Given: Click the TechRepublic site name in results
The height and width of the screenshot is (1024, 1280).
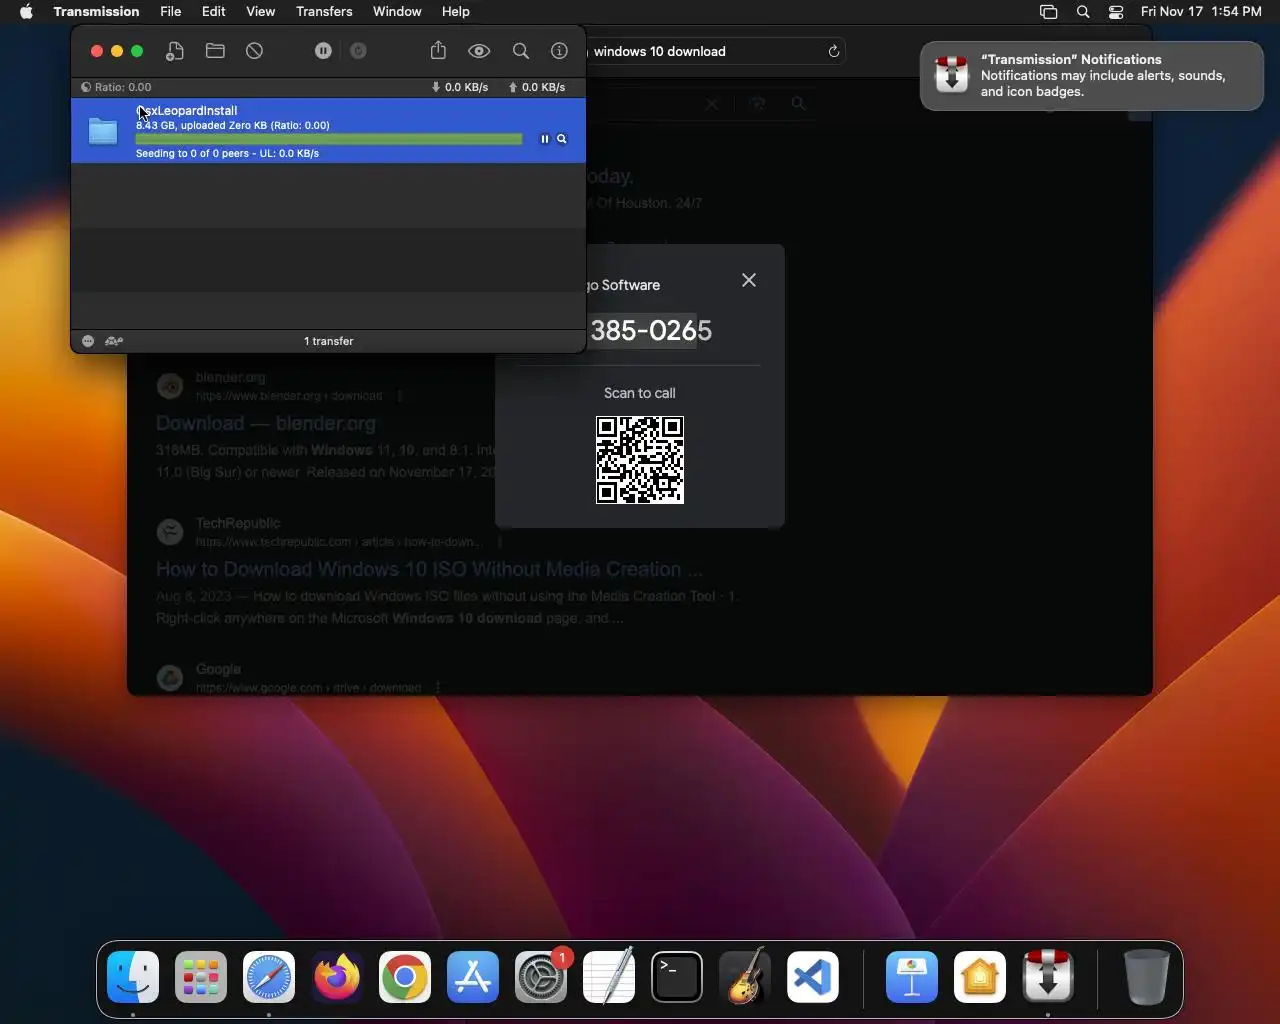Looking at the screenshot, I should tap(238, 523).
